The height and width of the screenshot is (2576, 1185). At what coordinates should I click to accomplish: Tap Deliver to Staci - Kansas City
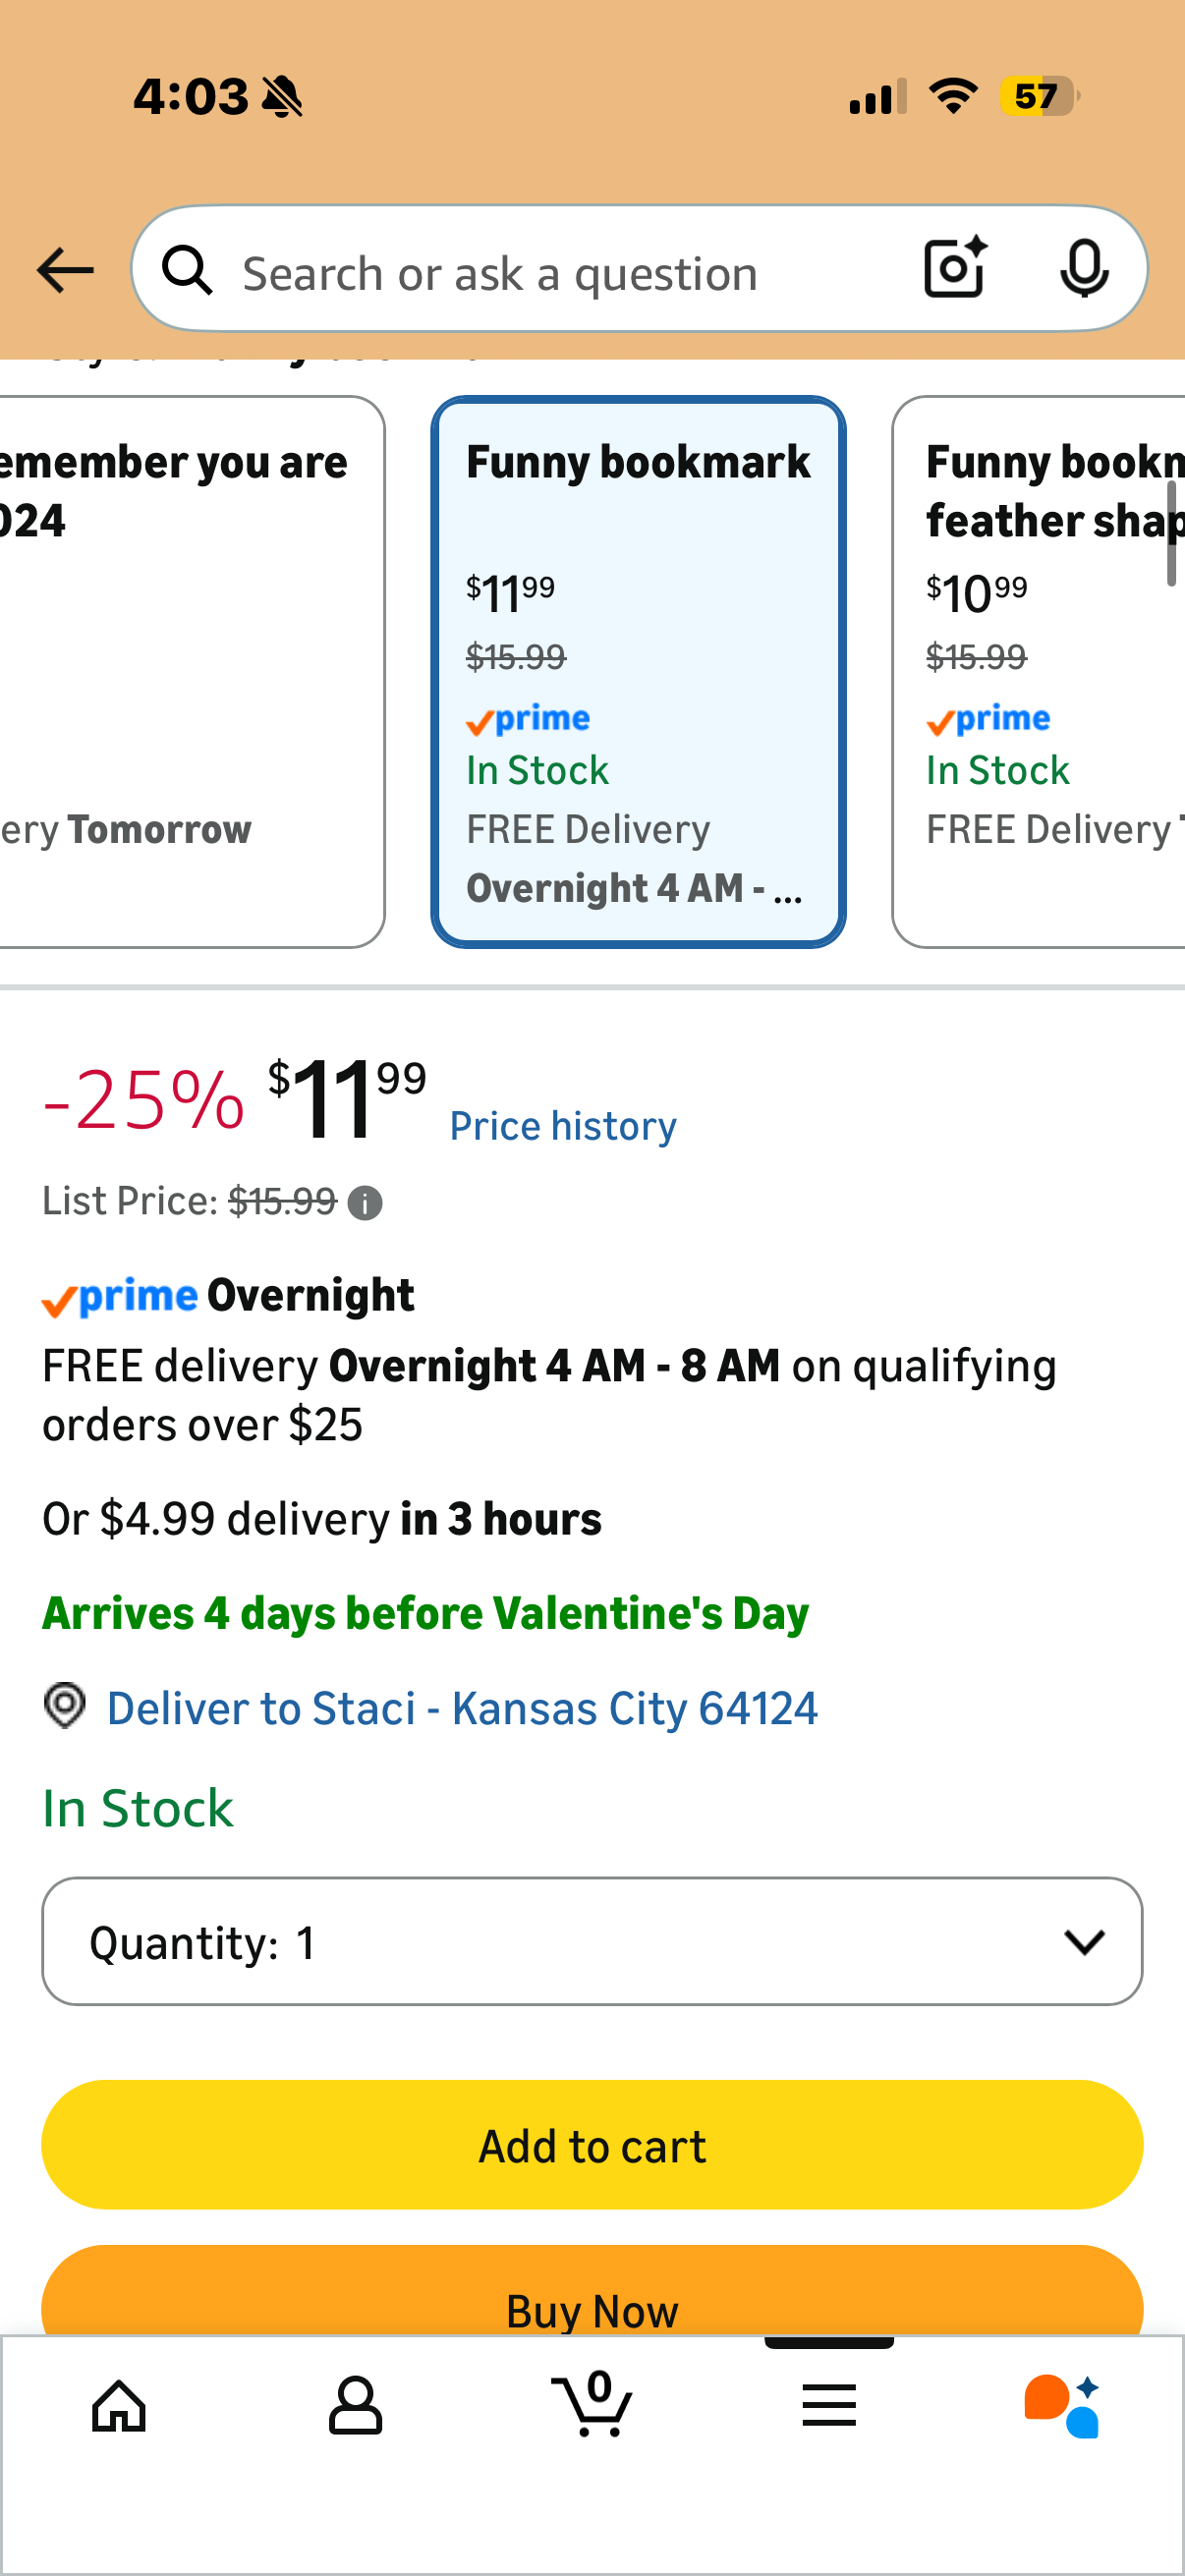pyautogui.click(x=462, y=1707)
